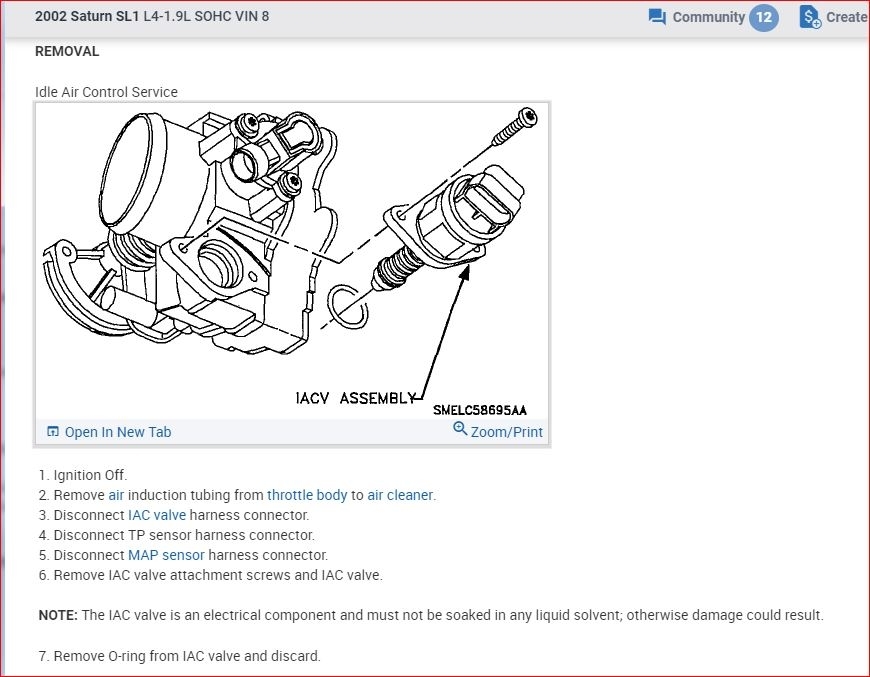
Task: Click the Community count badge 12
Action: 763,17
